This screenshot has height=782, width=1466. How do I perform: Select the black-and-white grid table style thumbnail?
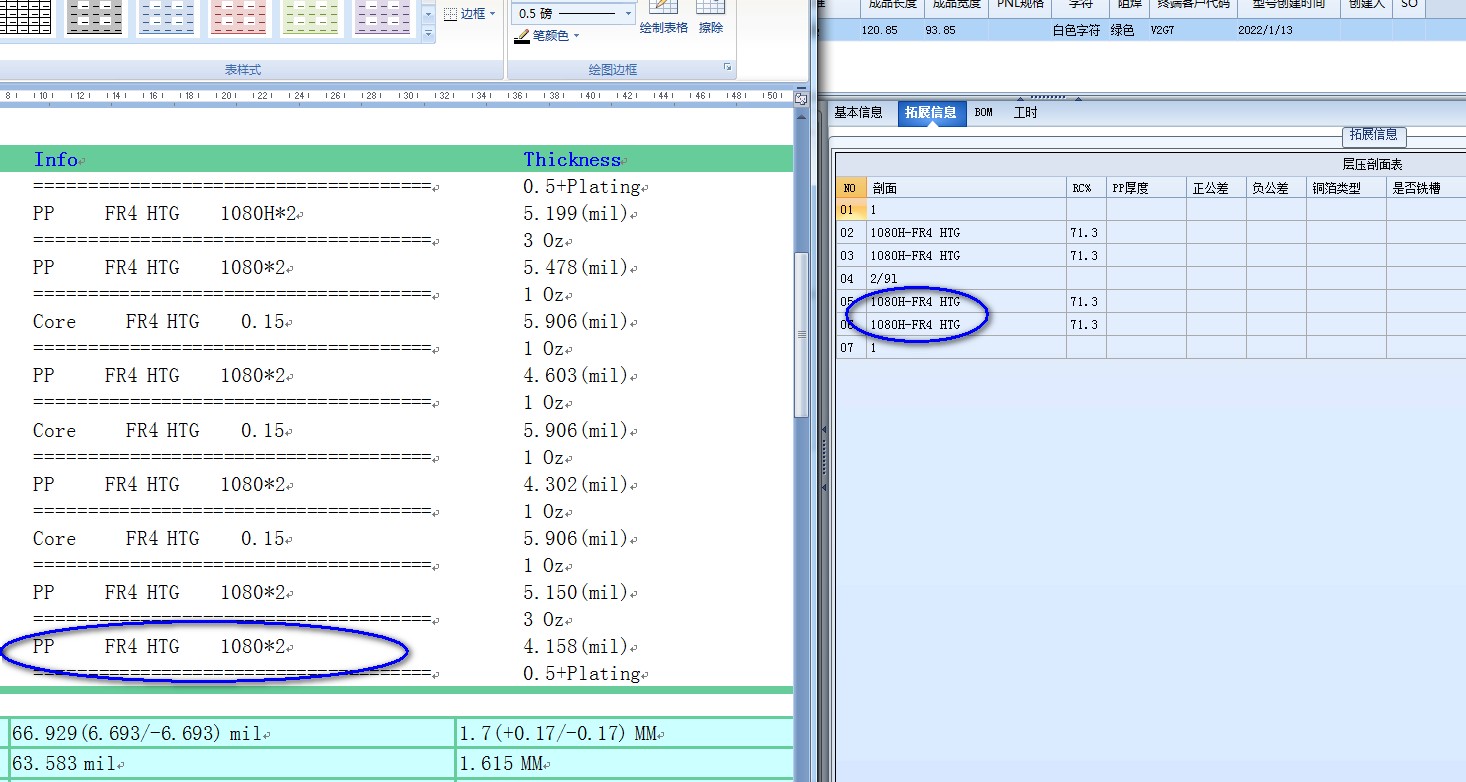pos(25,17)
